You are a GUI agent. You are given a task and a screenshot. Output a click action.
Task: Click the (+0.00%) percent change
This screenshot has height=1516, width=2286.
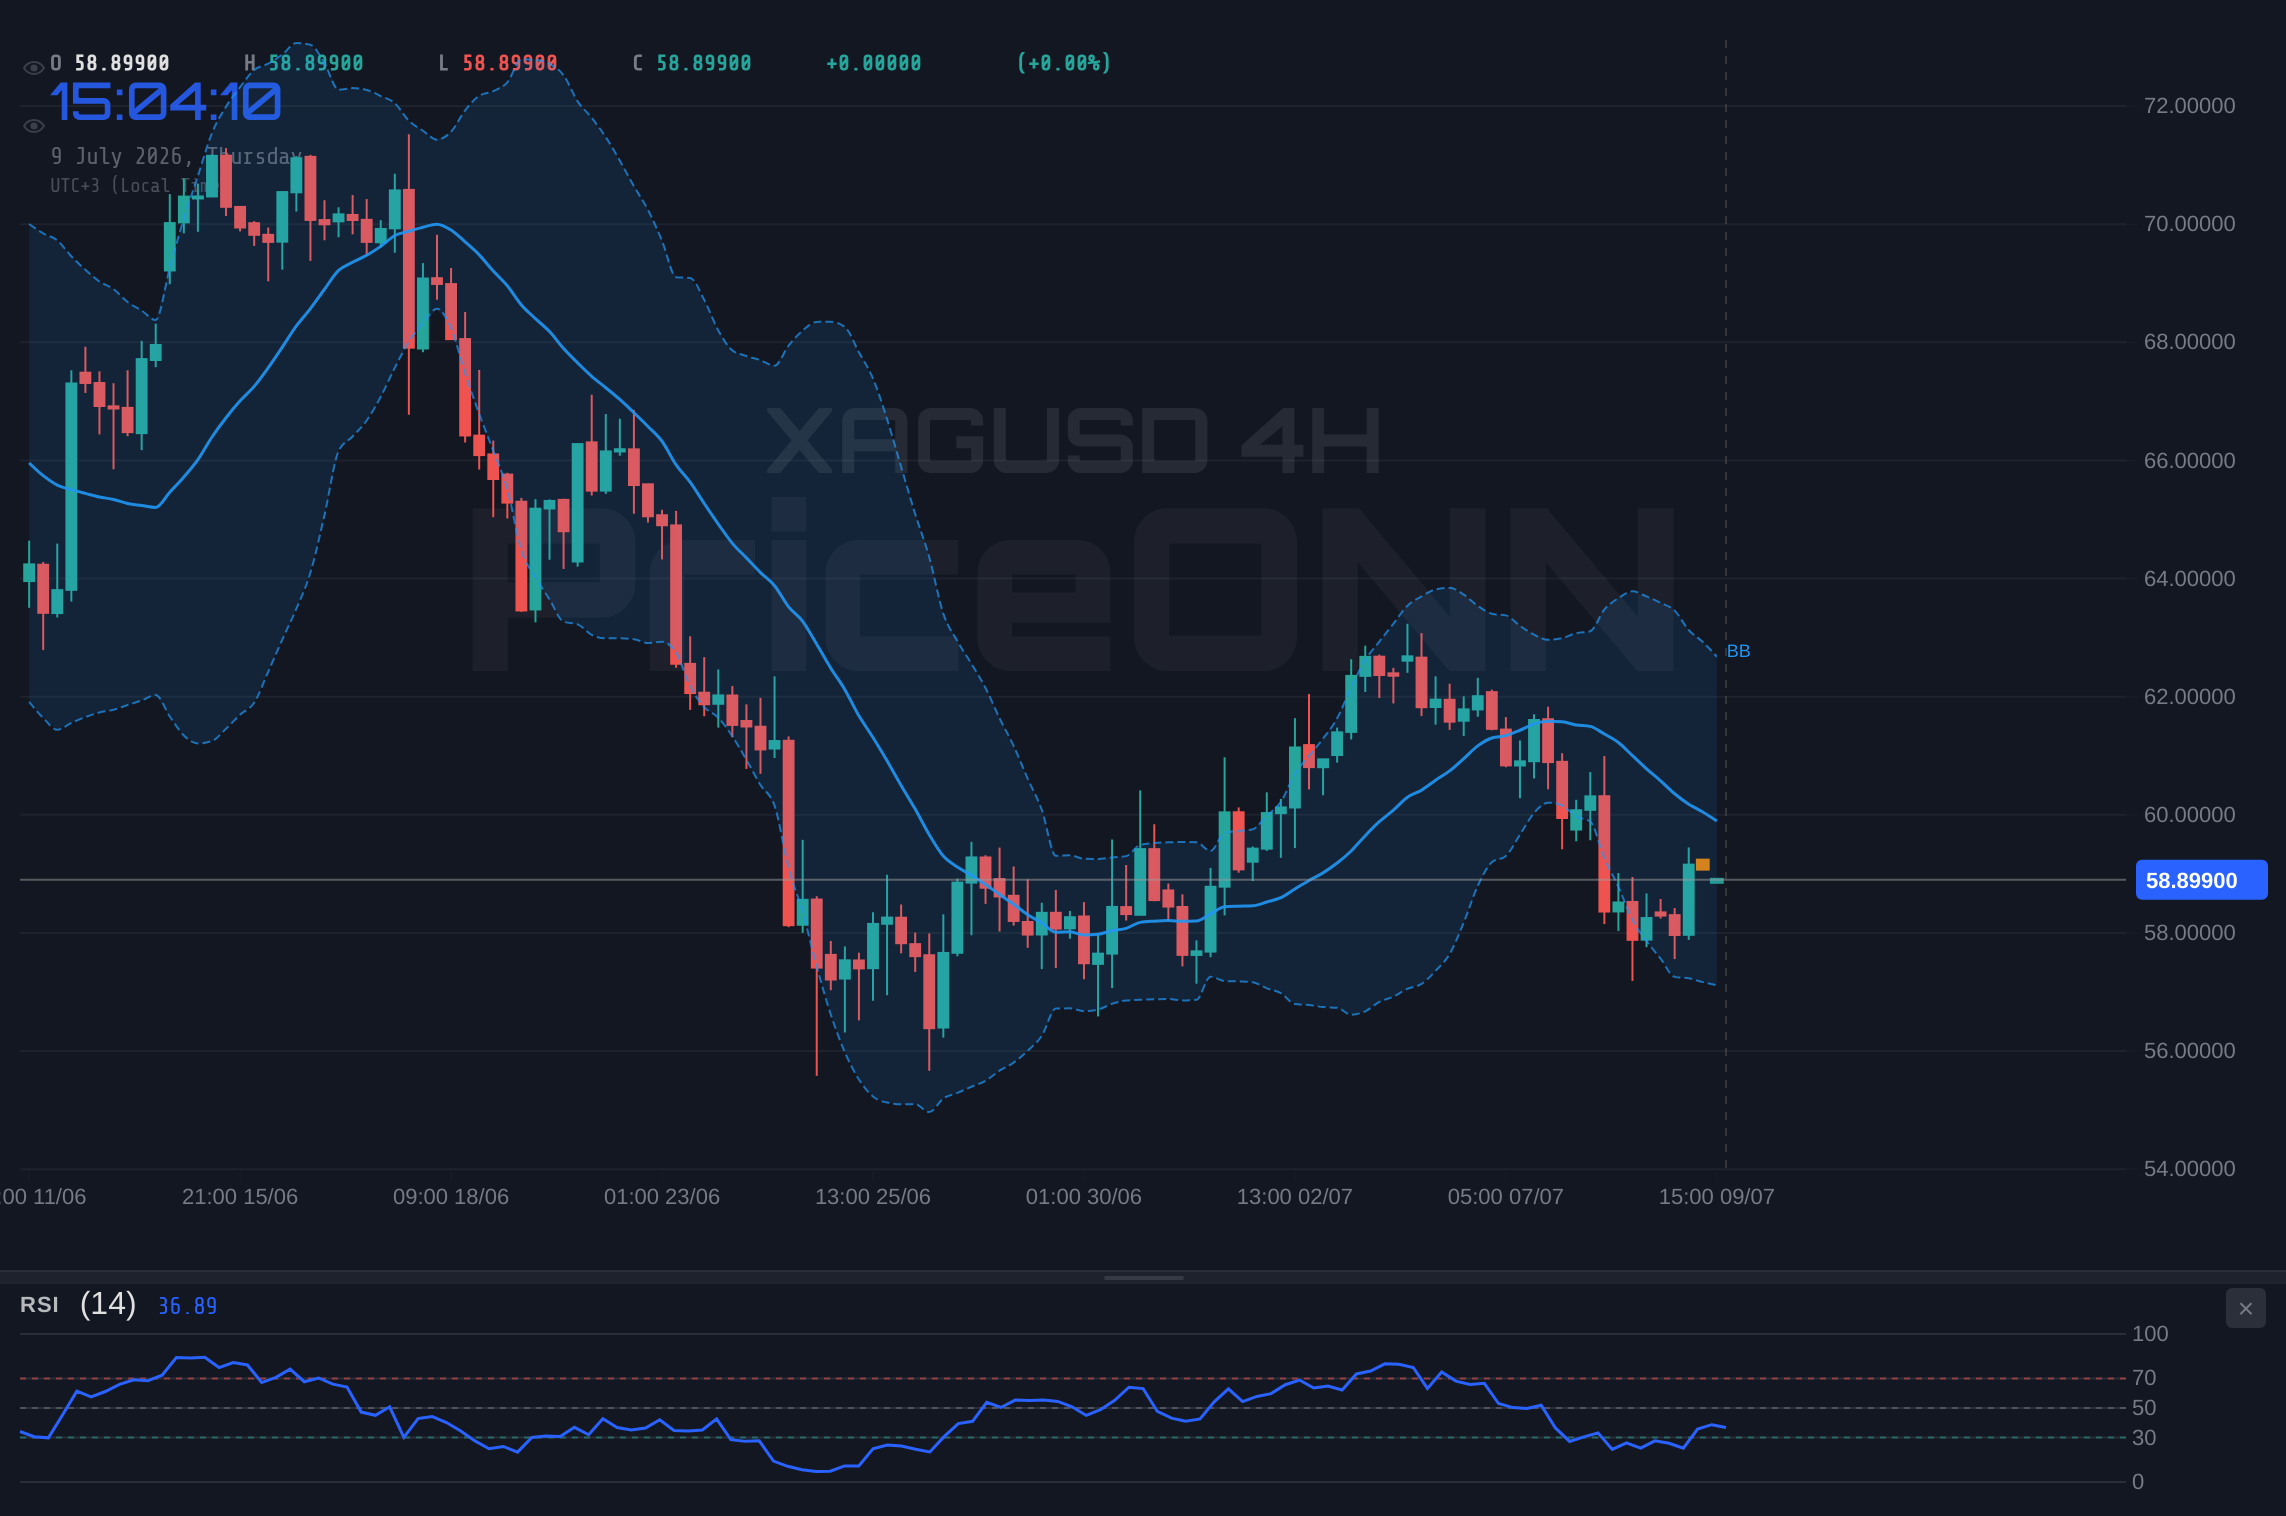click(1063, 63)
